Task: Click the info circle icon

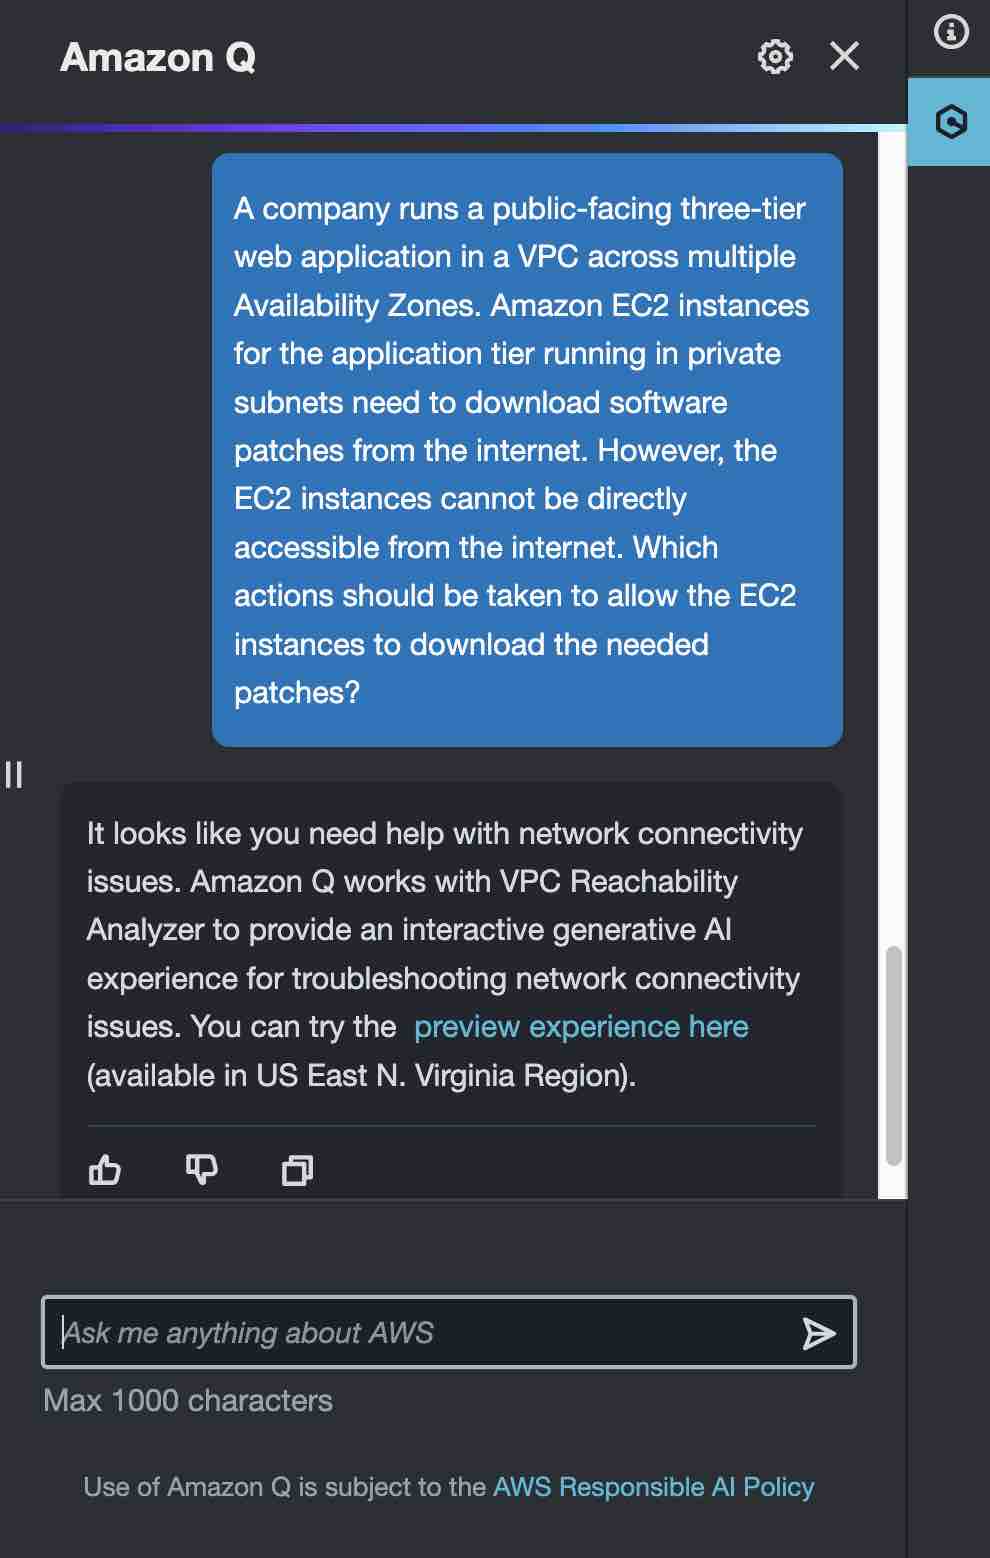Action: pos(951,32)
